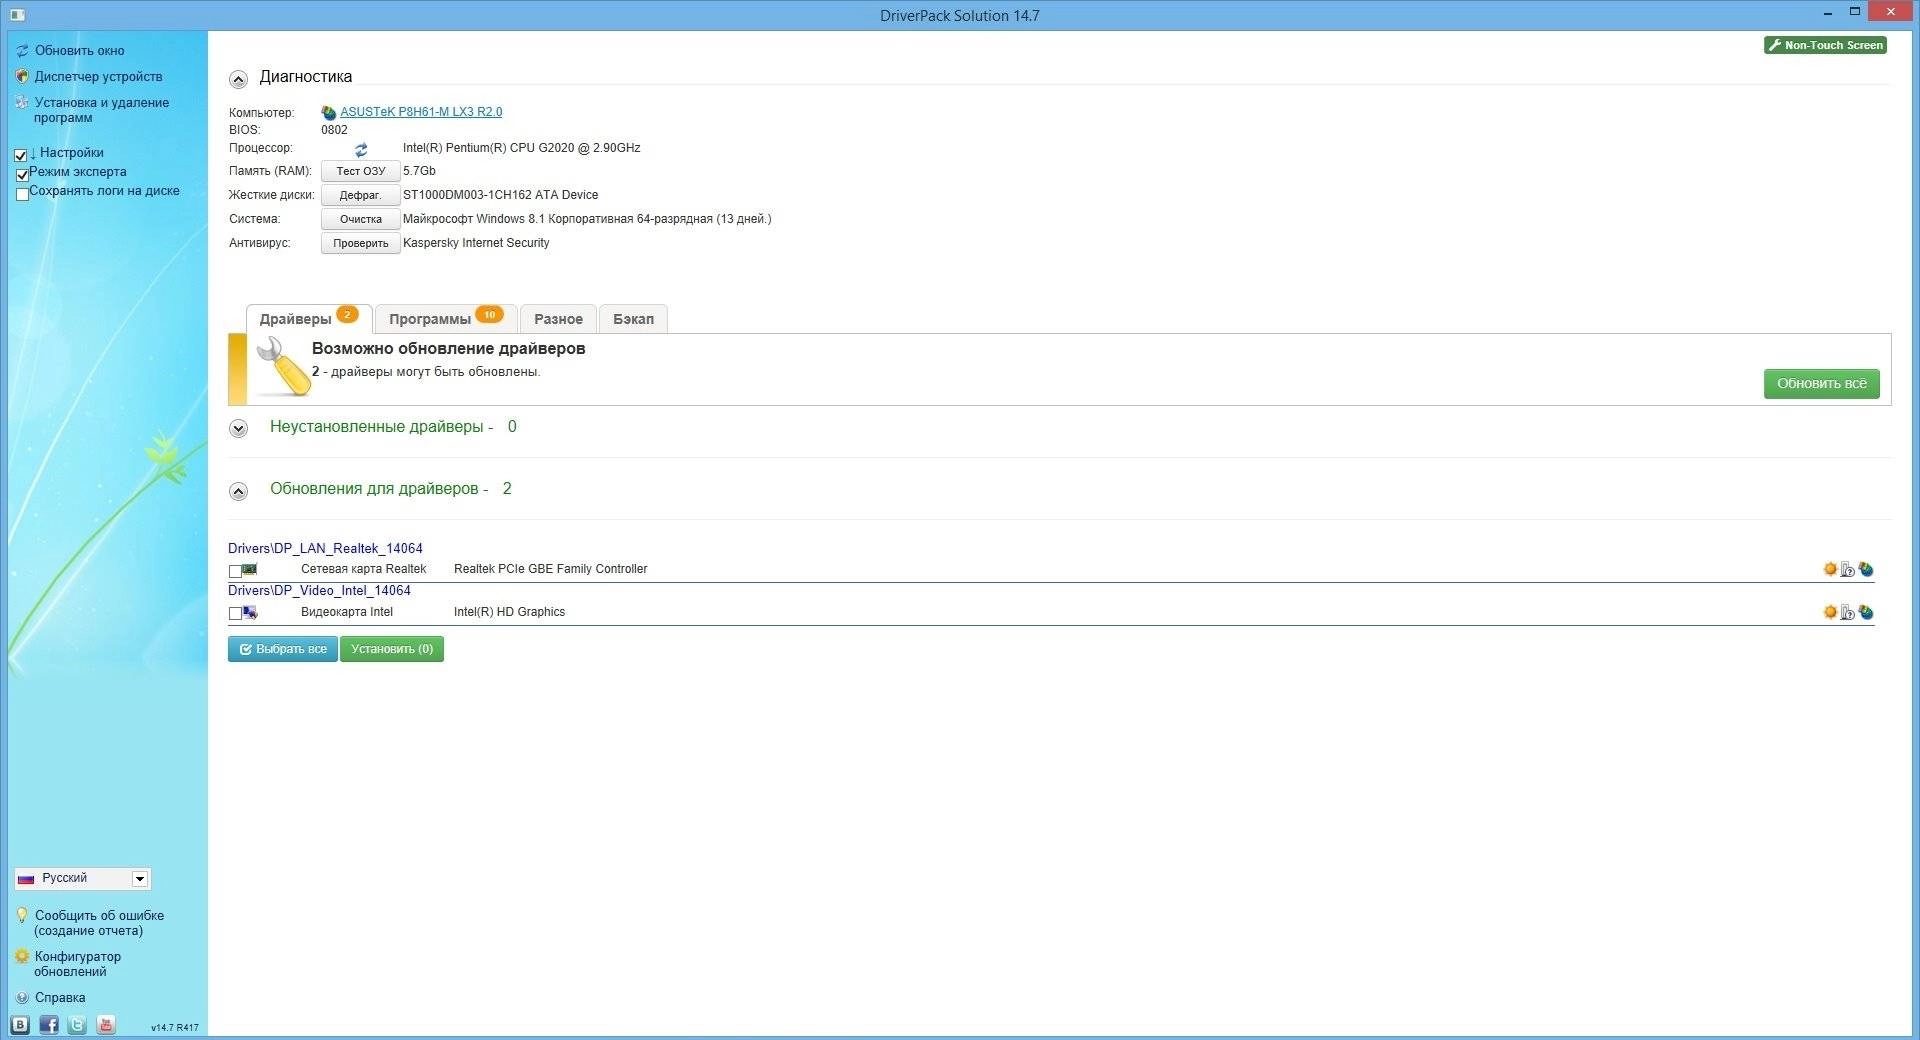Expand Неустановленные драйверы section
The image size is (1920, 1040).
click(x=238, y=428)
